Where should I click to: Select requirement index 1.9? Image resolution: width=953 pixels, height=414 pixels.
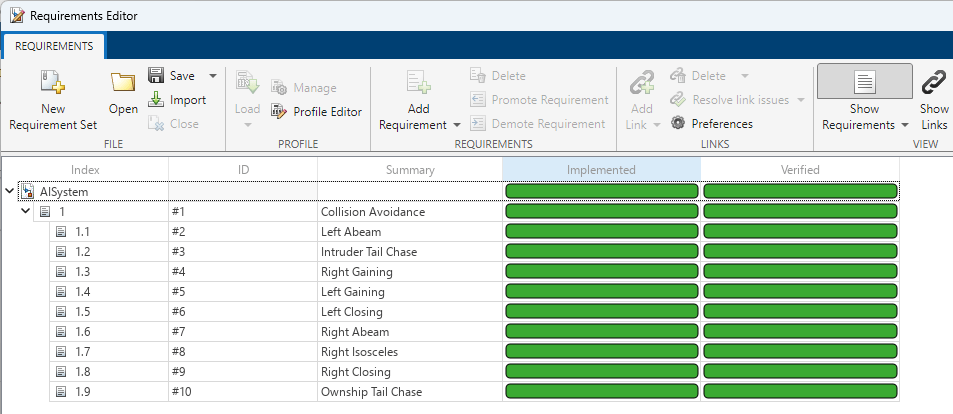pyautogui.click(x=83, y=392)
